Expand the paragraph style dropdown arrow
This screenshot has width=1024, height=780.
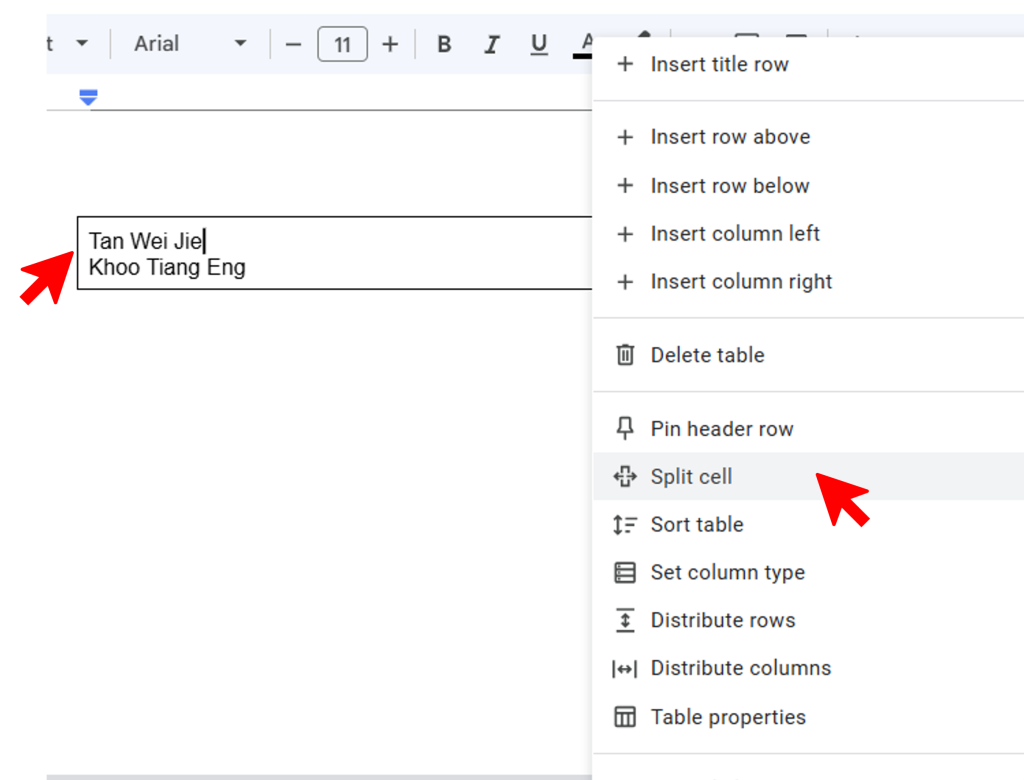[82, 44]
